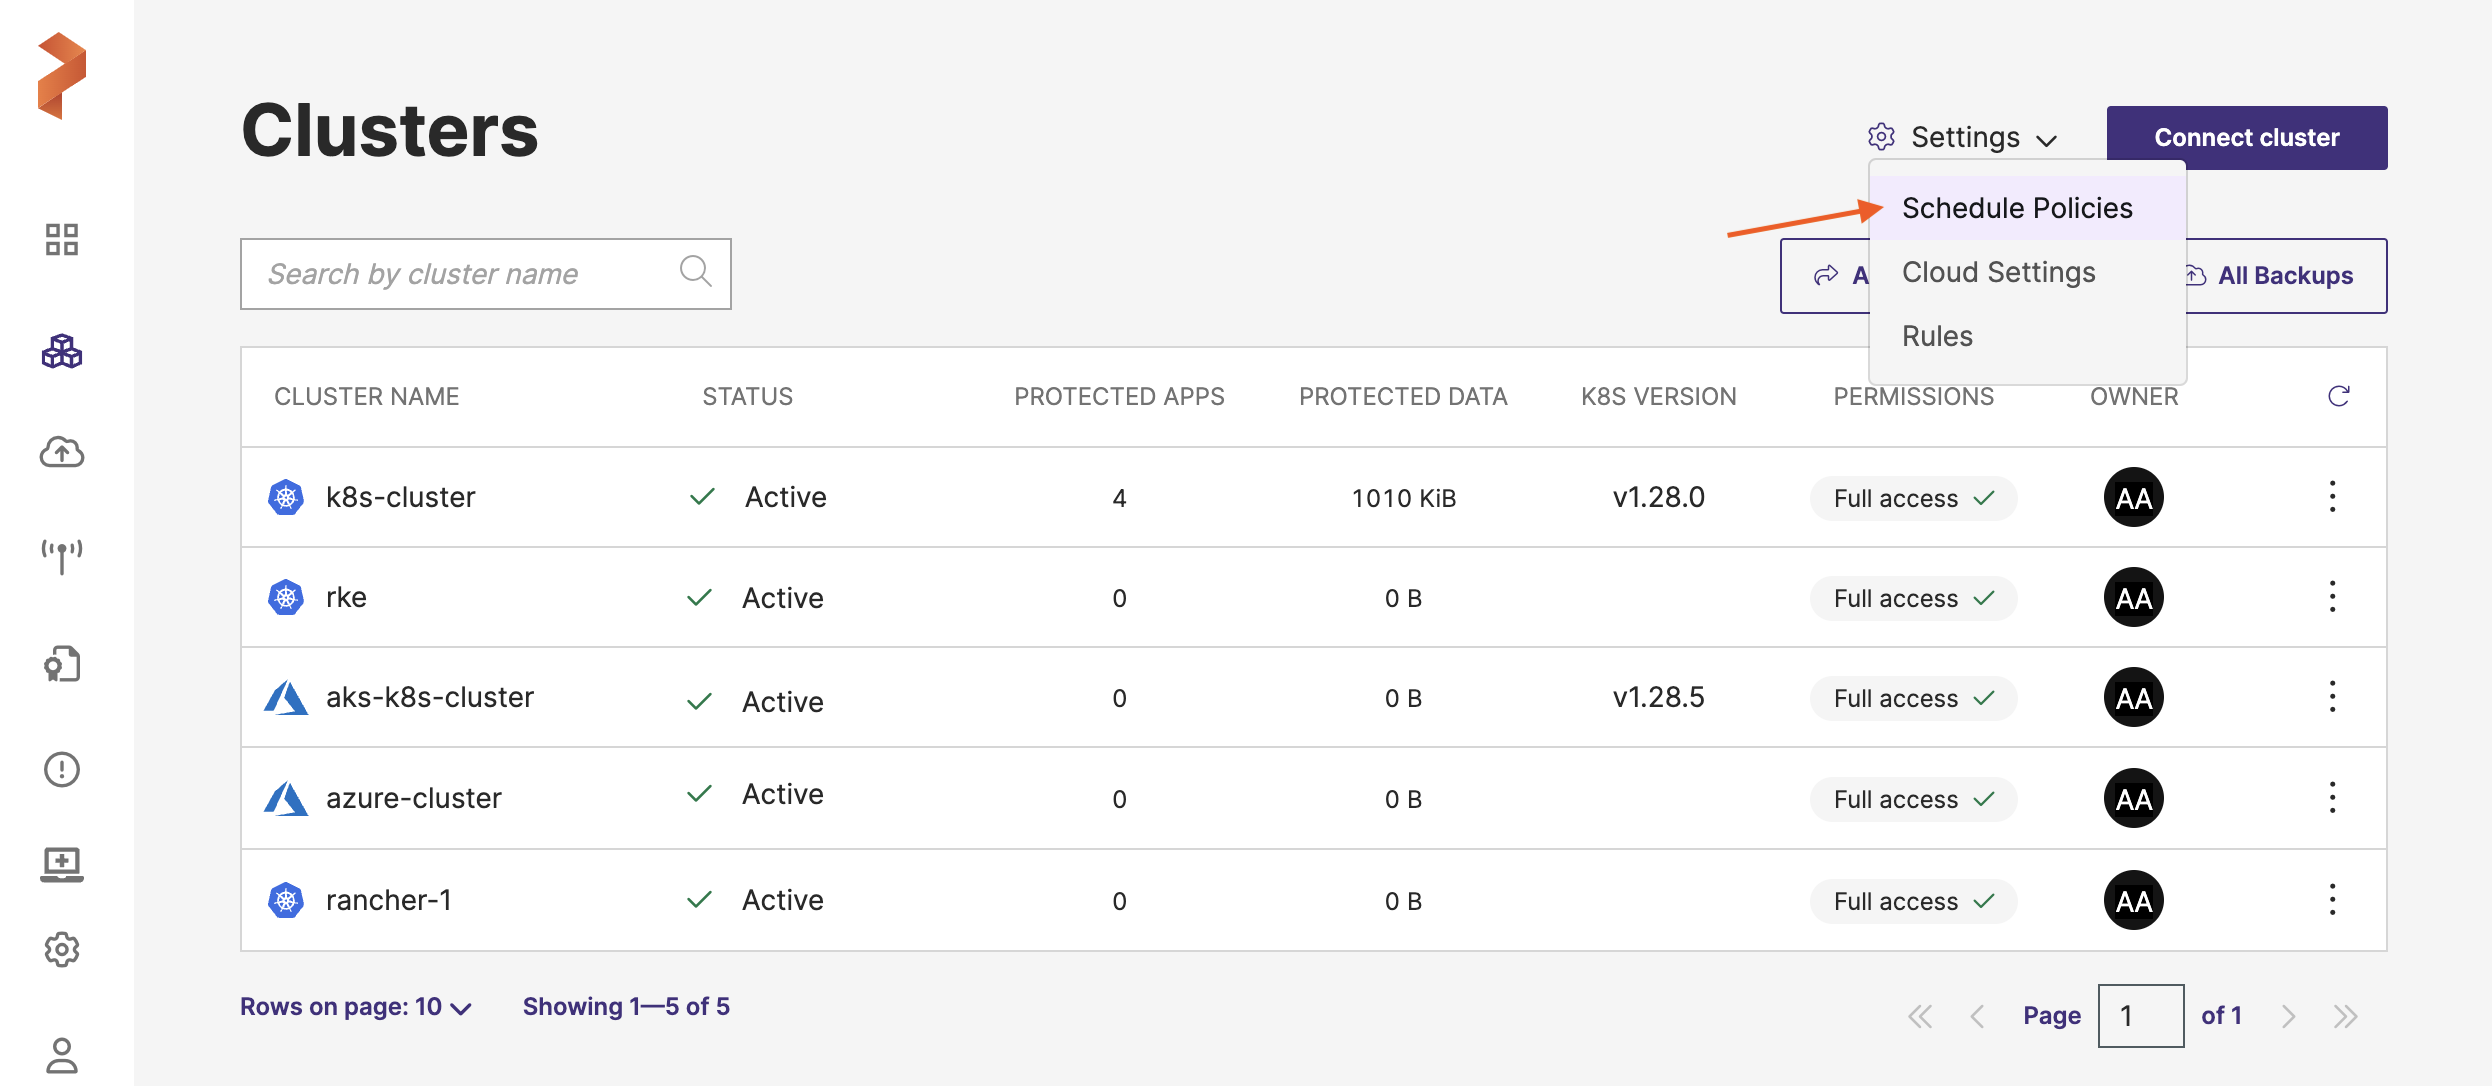The height and width of the screenshot is (1086, 2492).
Task: Open the alerts exclamation icon in sidebar
Action: pos(62,769)
